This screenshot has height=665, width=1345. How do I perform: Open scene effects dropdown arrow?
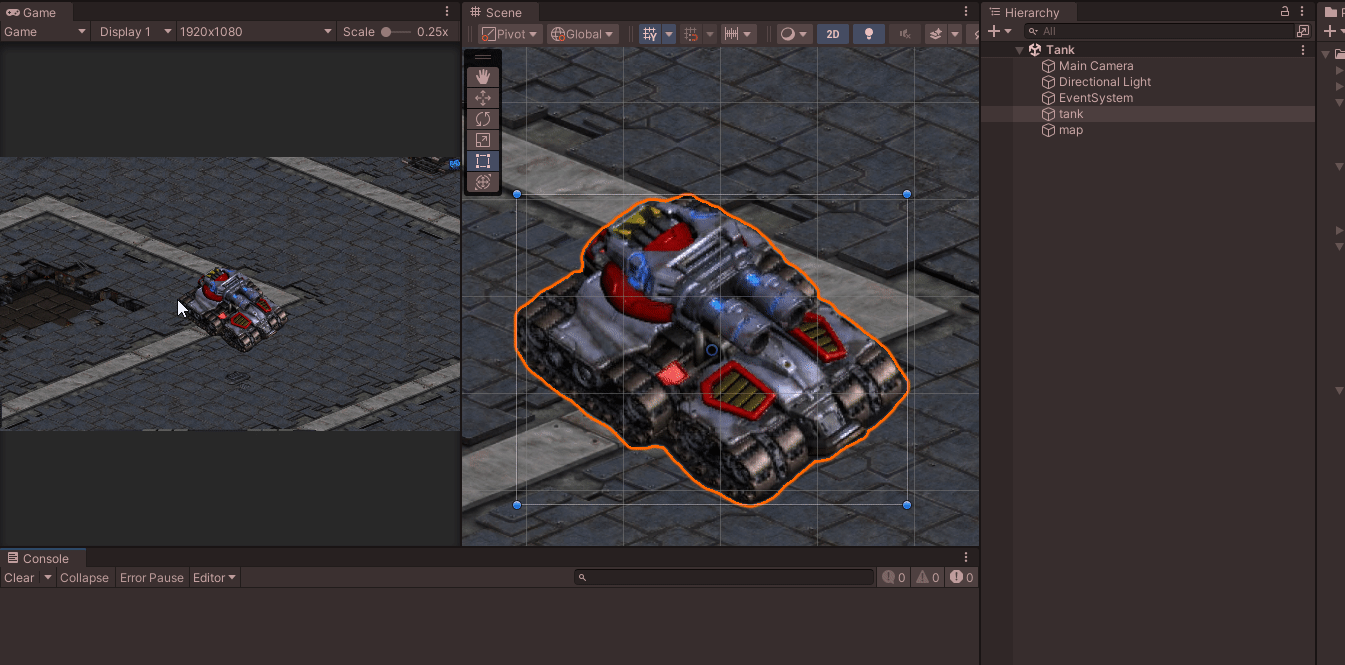[955, 34]
